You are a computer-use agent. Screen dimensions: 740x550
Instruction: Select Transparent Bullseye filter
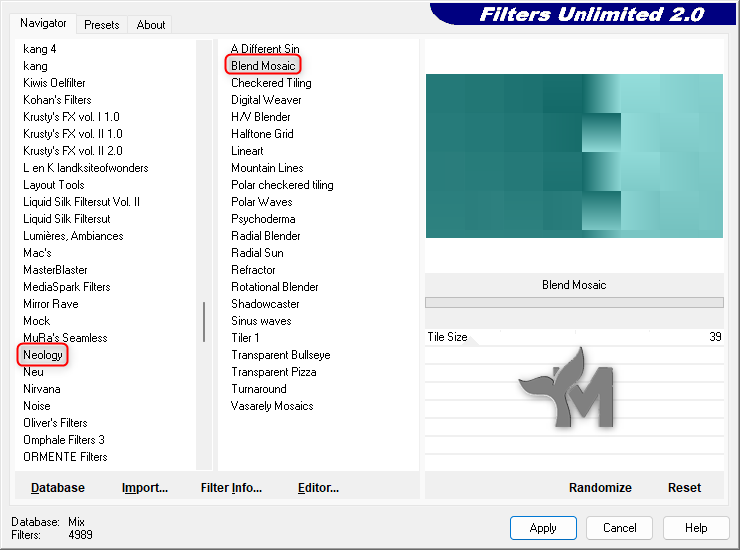pos(281,355)
